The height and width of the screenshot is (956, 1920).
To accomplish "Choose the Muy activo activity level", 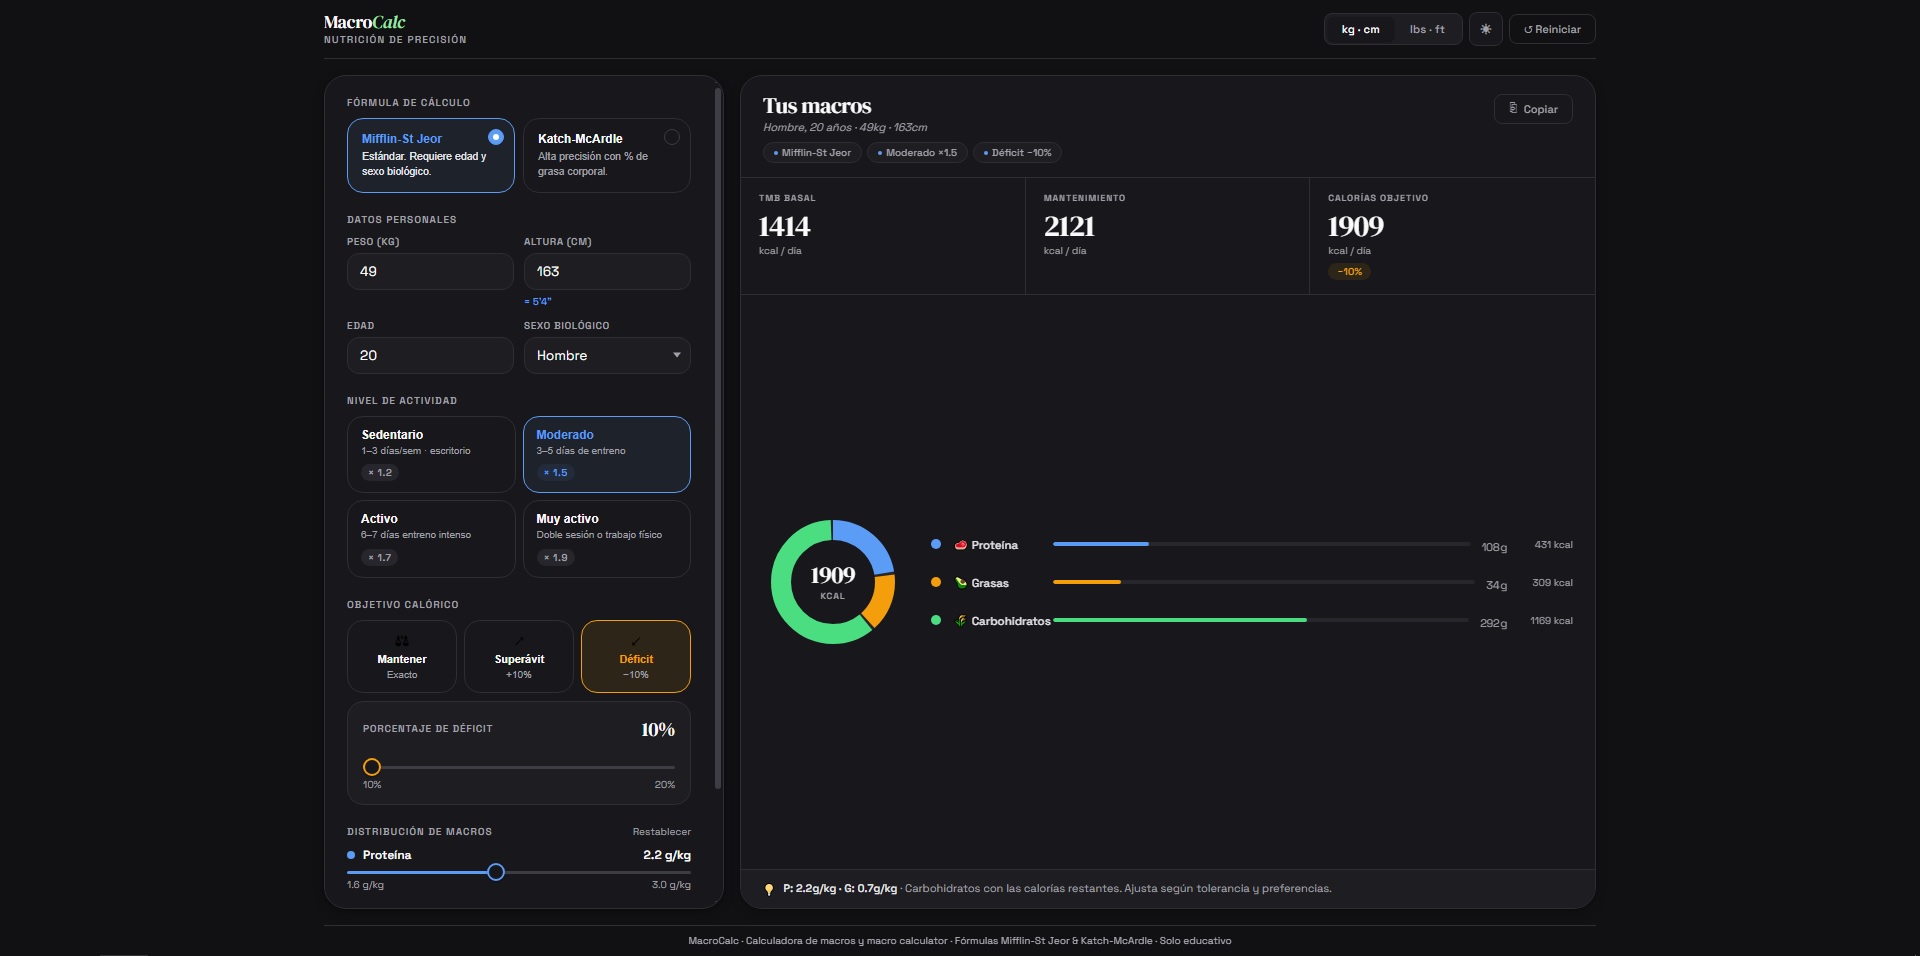I will (606, 538).
